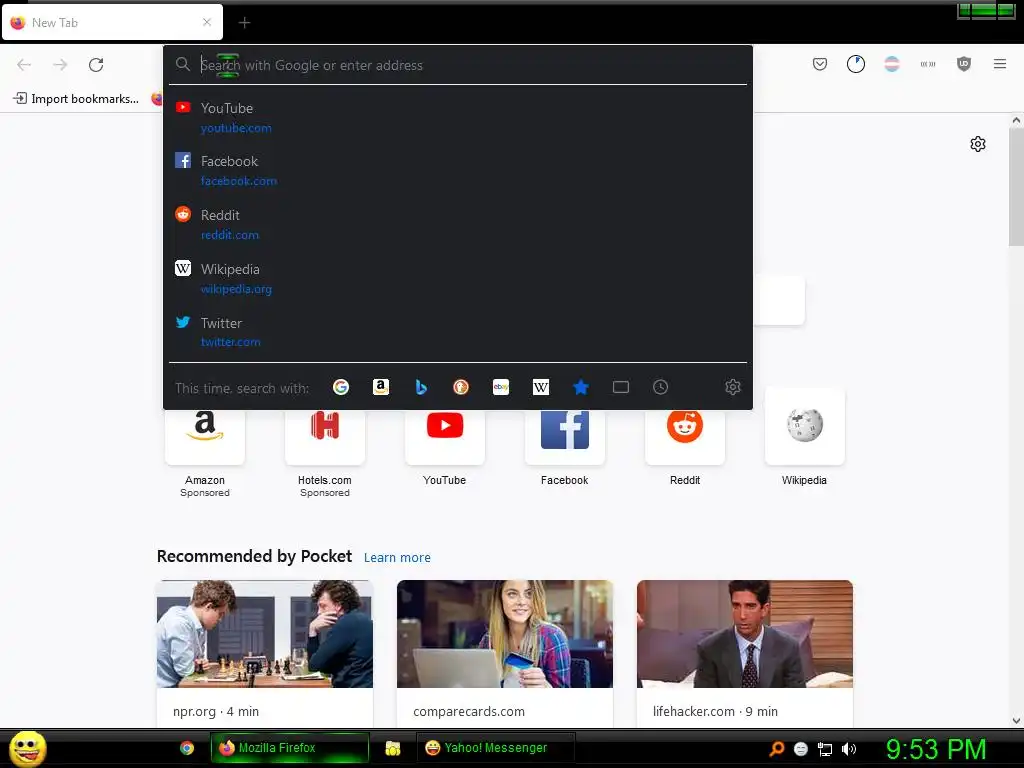
Task: Choose the Facebook suggestion in dropdown
Action: pyautogui.click(x=458, y=170)
